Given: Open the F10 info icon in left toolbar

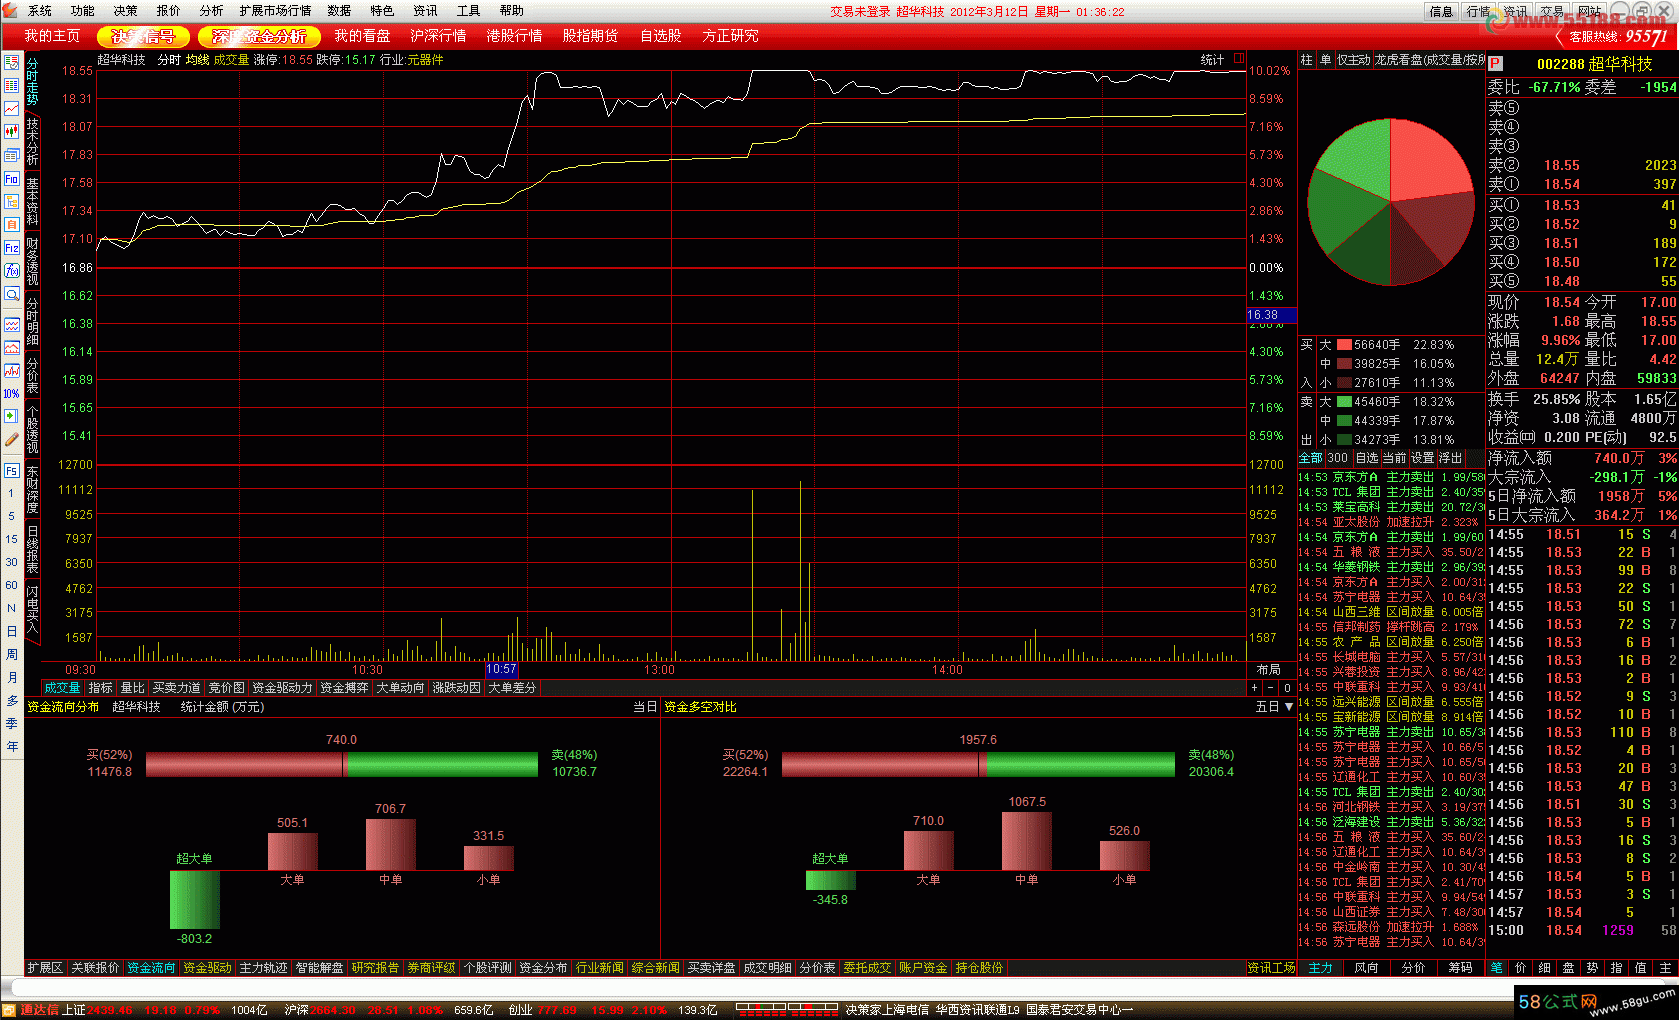Looking at the screenshot, I should 11,179.
